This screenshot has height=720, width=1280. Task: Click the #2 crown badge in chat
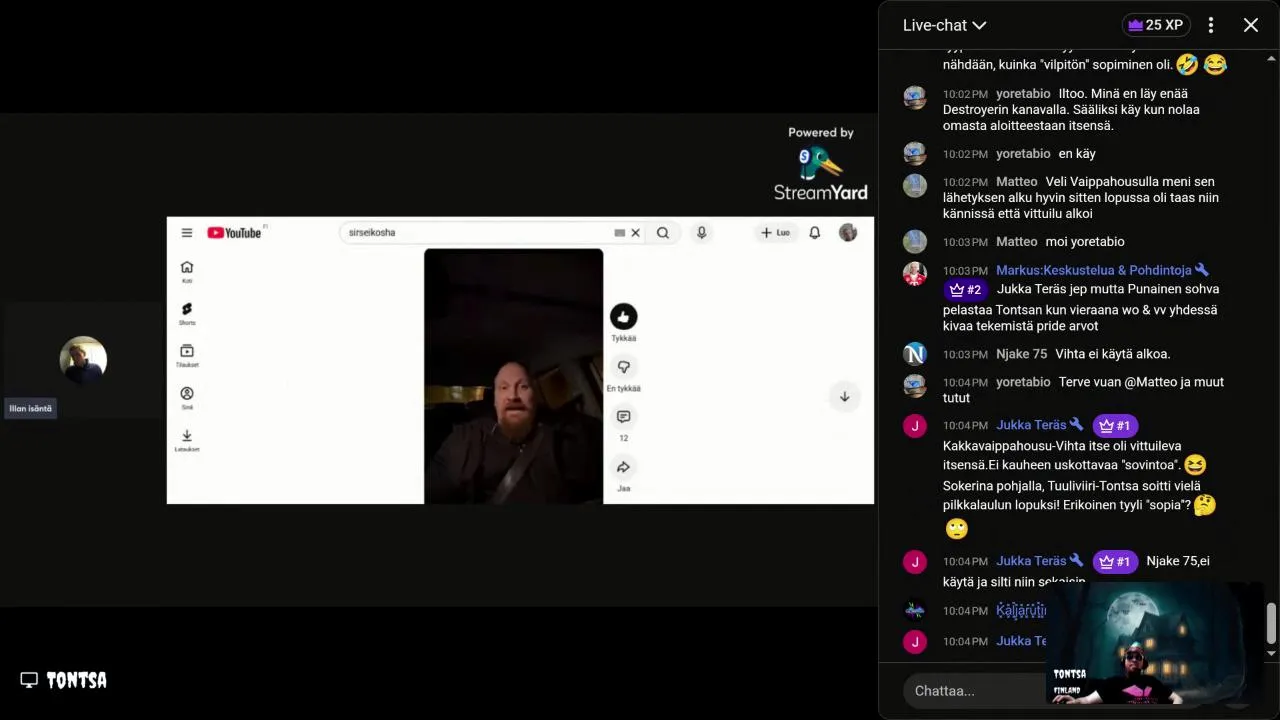click(x=966, y=290)
